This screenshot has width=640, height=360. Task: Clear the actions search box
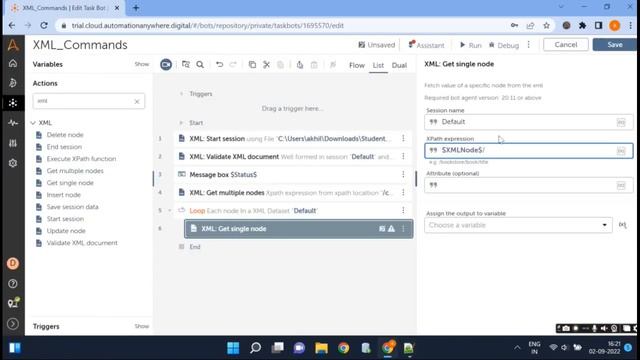[137, 101]
